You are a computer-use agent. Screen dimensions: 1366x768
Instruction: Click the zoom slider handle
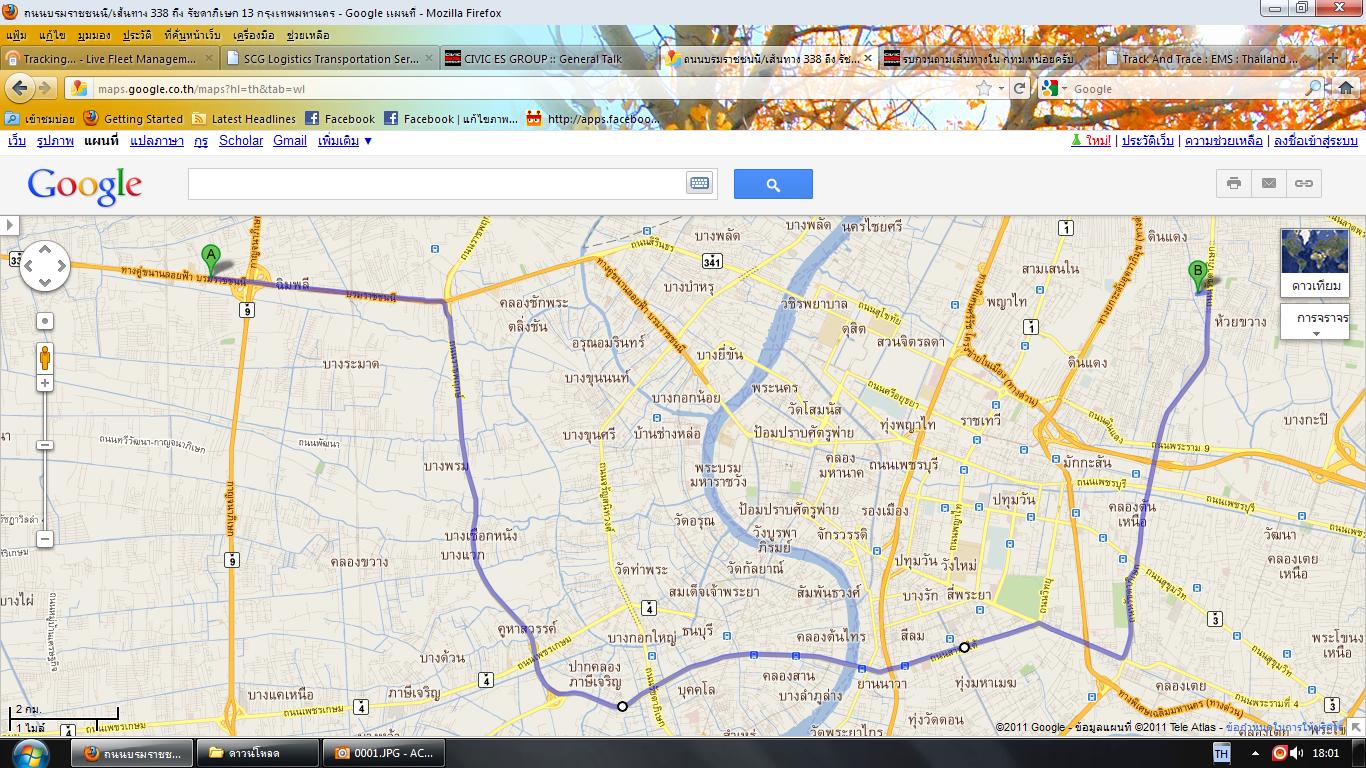click(45, 444)
